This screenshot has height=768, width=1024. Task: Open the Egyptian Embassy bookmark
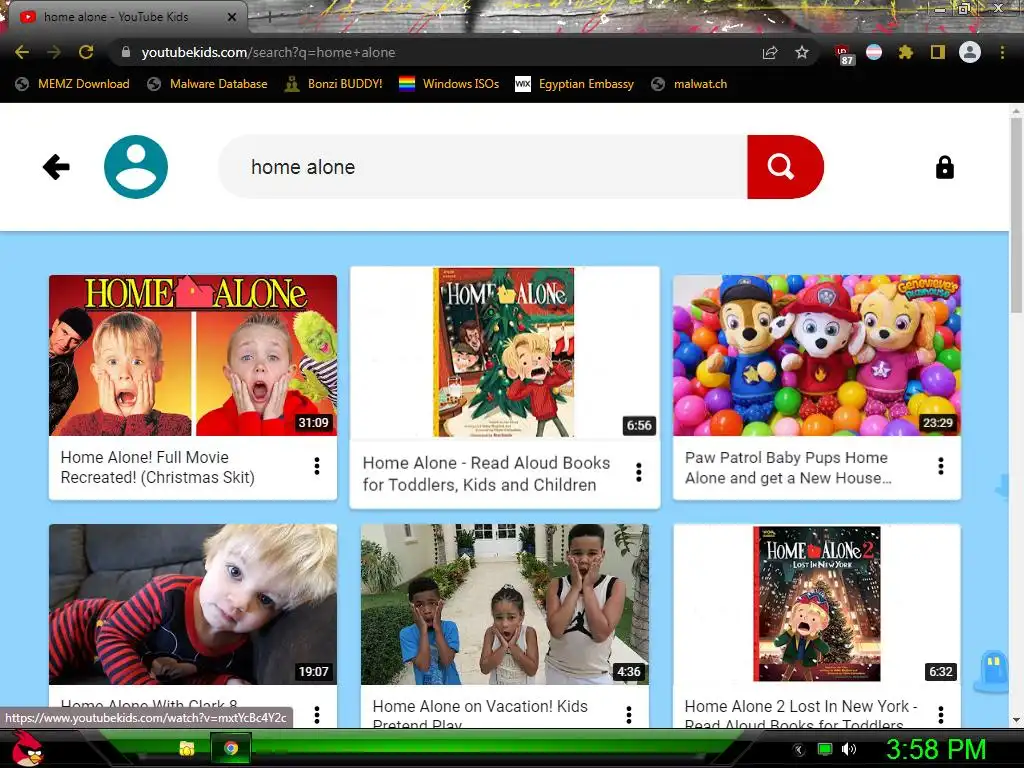click(575, 84)
